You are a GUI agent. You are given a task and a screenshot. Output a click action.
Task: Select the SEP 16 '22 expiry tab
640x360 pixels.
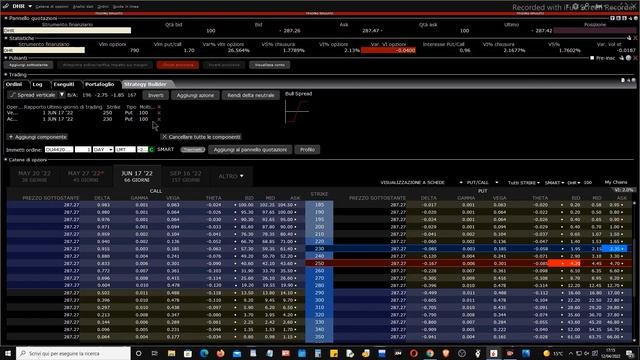186,176
